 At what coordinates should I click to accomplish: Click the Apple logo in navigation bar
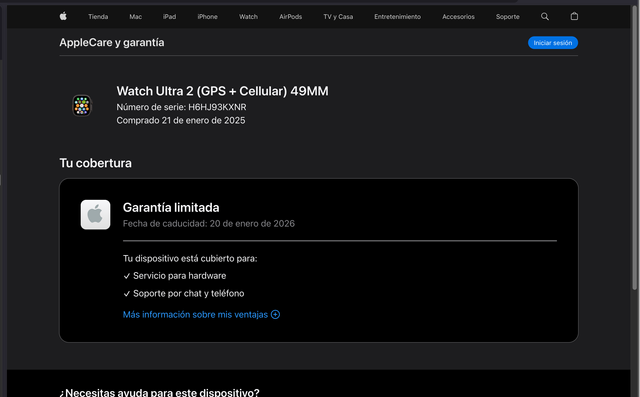coord(63,16)
